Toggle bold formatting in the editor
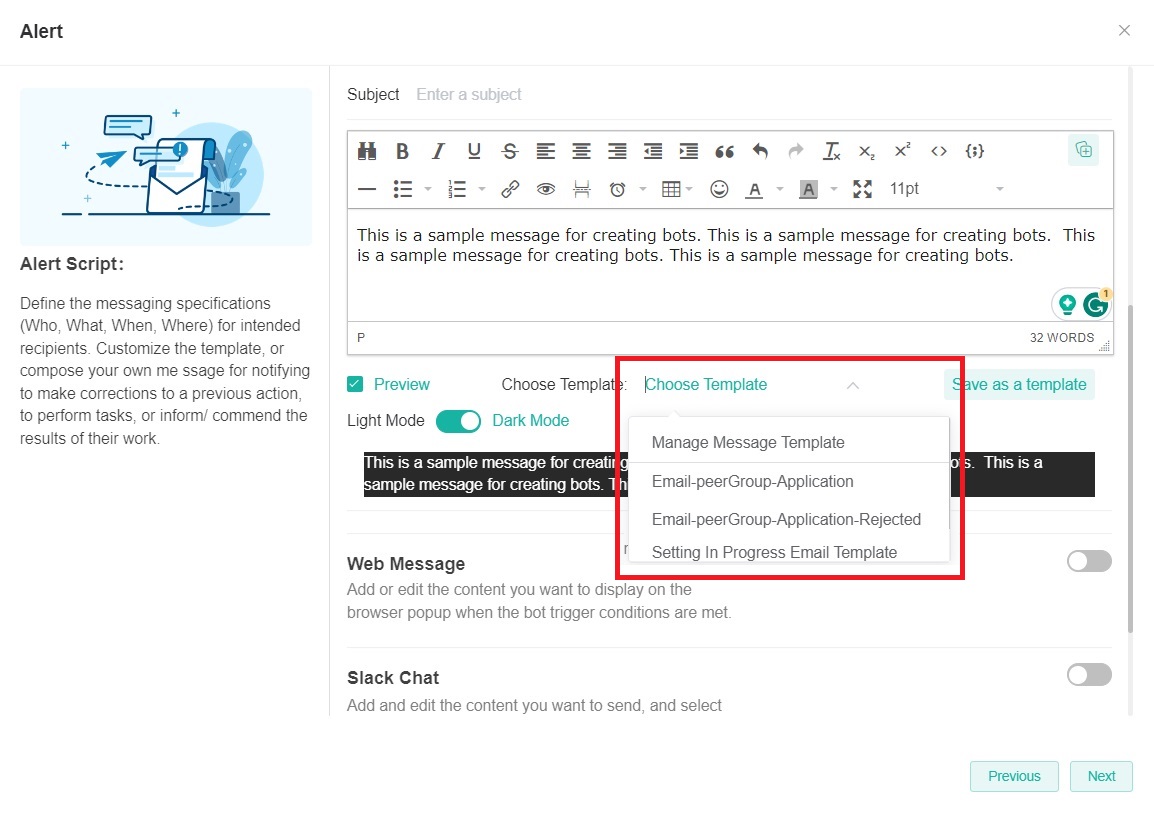This screenshot has height=814, width=1154. pyautogui.click(x=402, y=150)
